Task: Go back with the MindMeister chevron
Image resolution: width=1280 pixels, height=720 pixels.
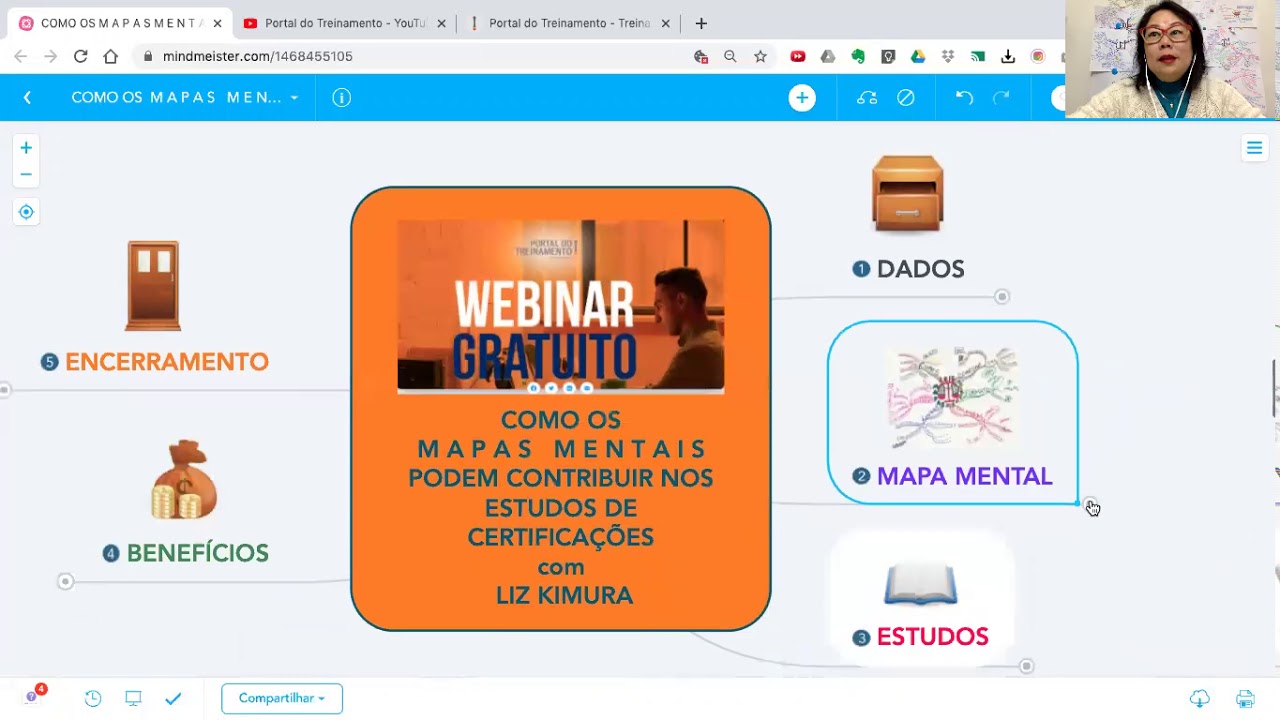Action: 27,97
